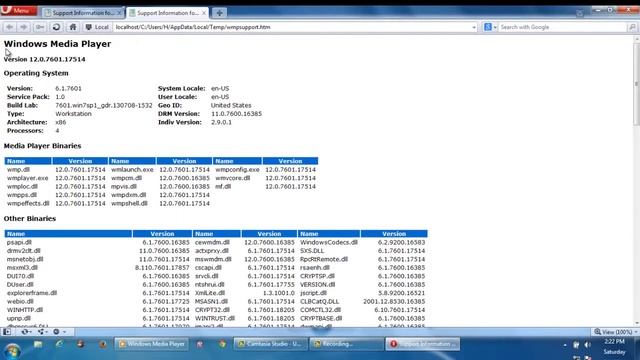Click the password wand key icon
Viewport: 640px width, 360px height.
40,27
